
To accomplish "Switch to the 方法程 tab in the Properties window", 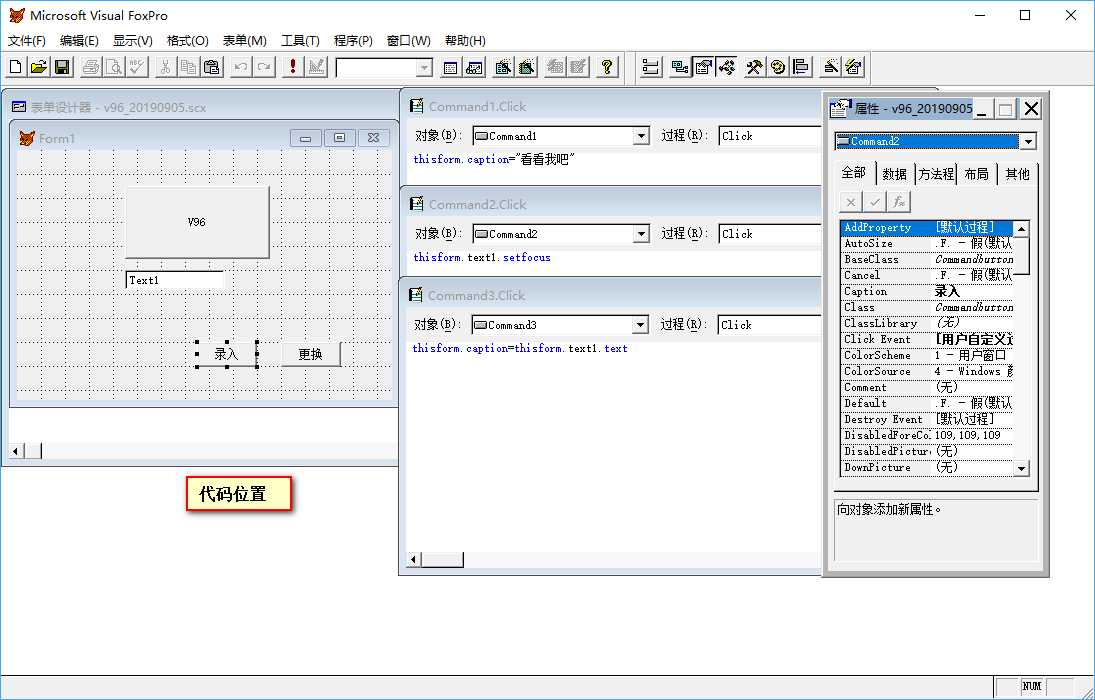I will (x=936, y=174).
